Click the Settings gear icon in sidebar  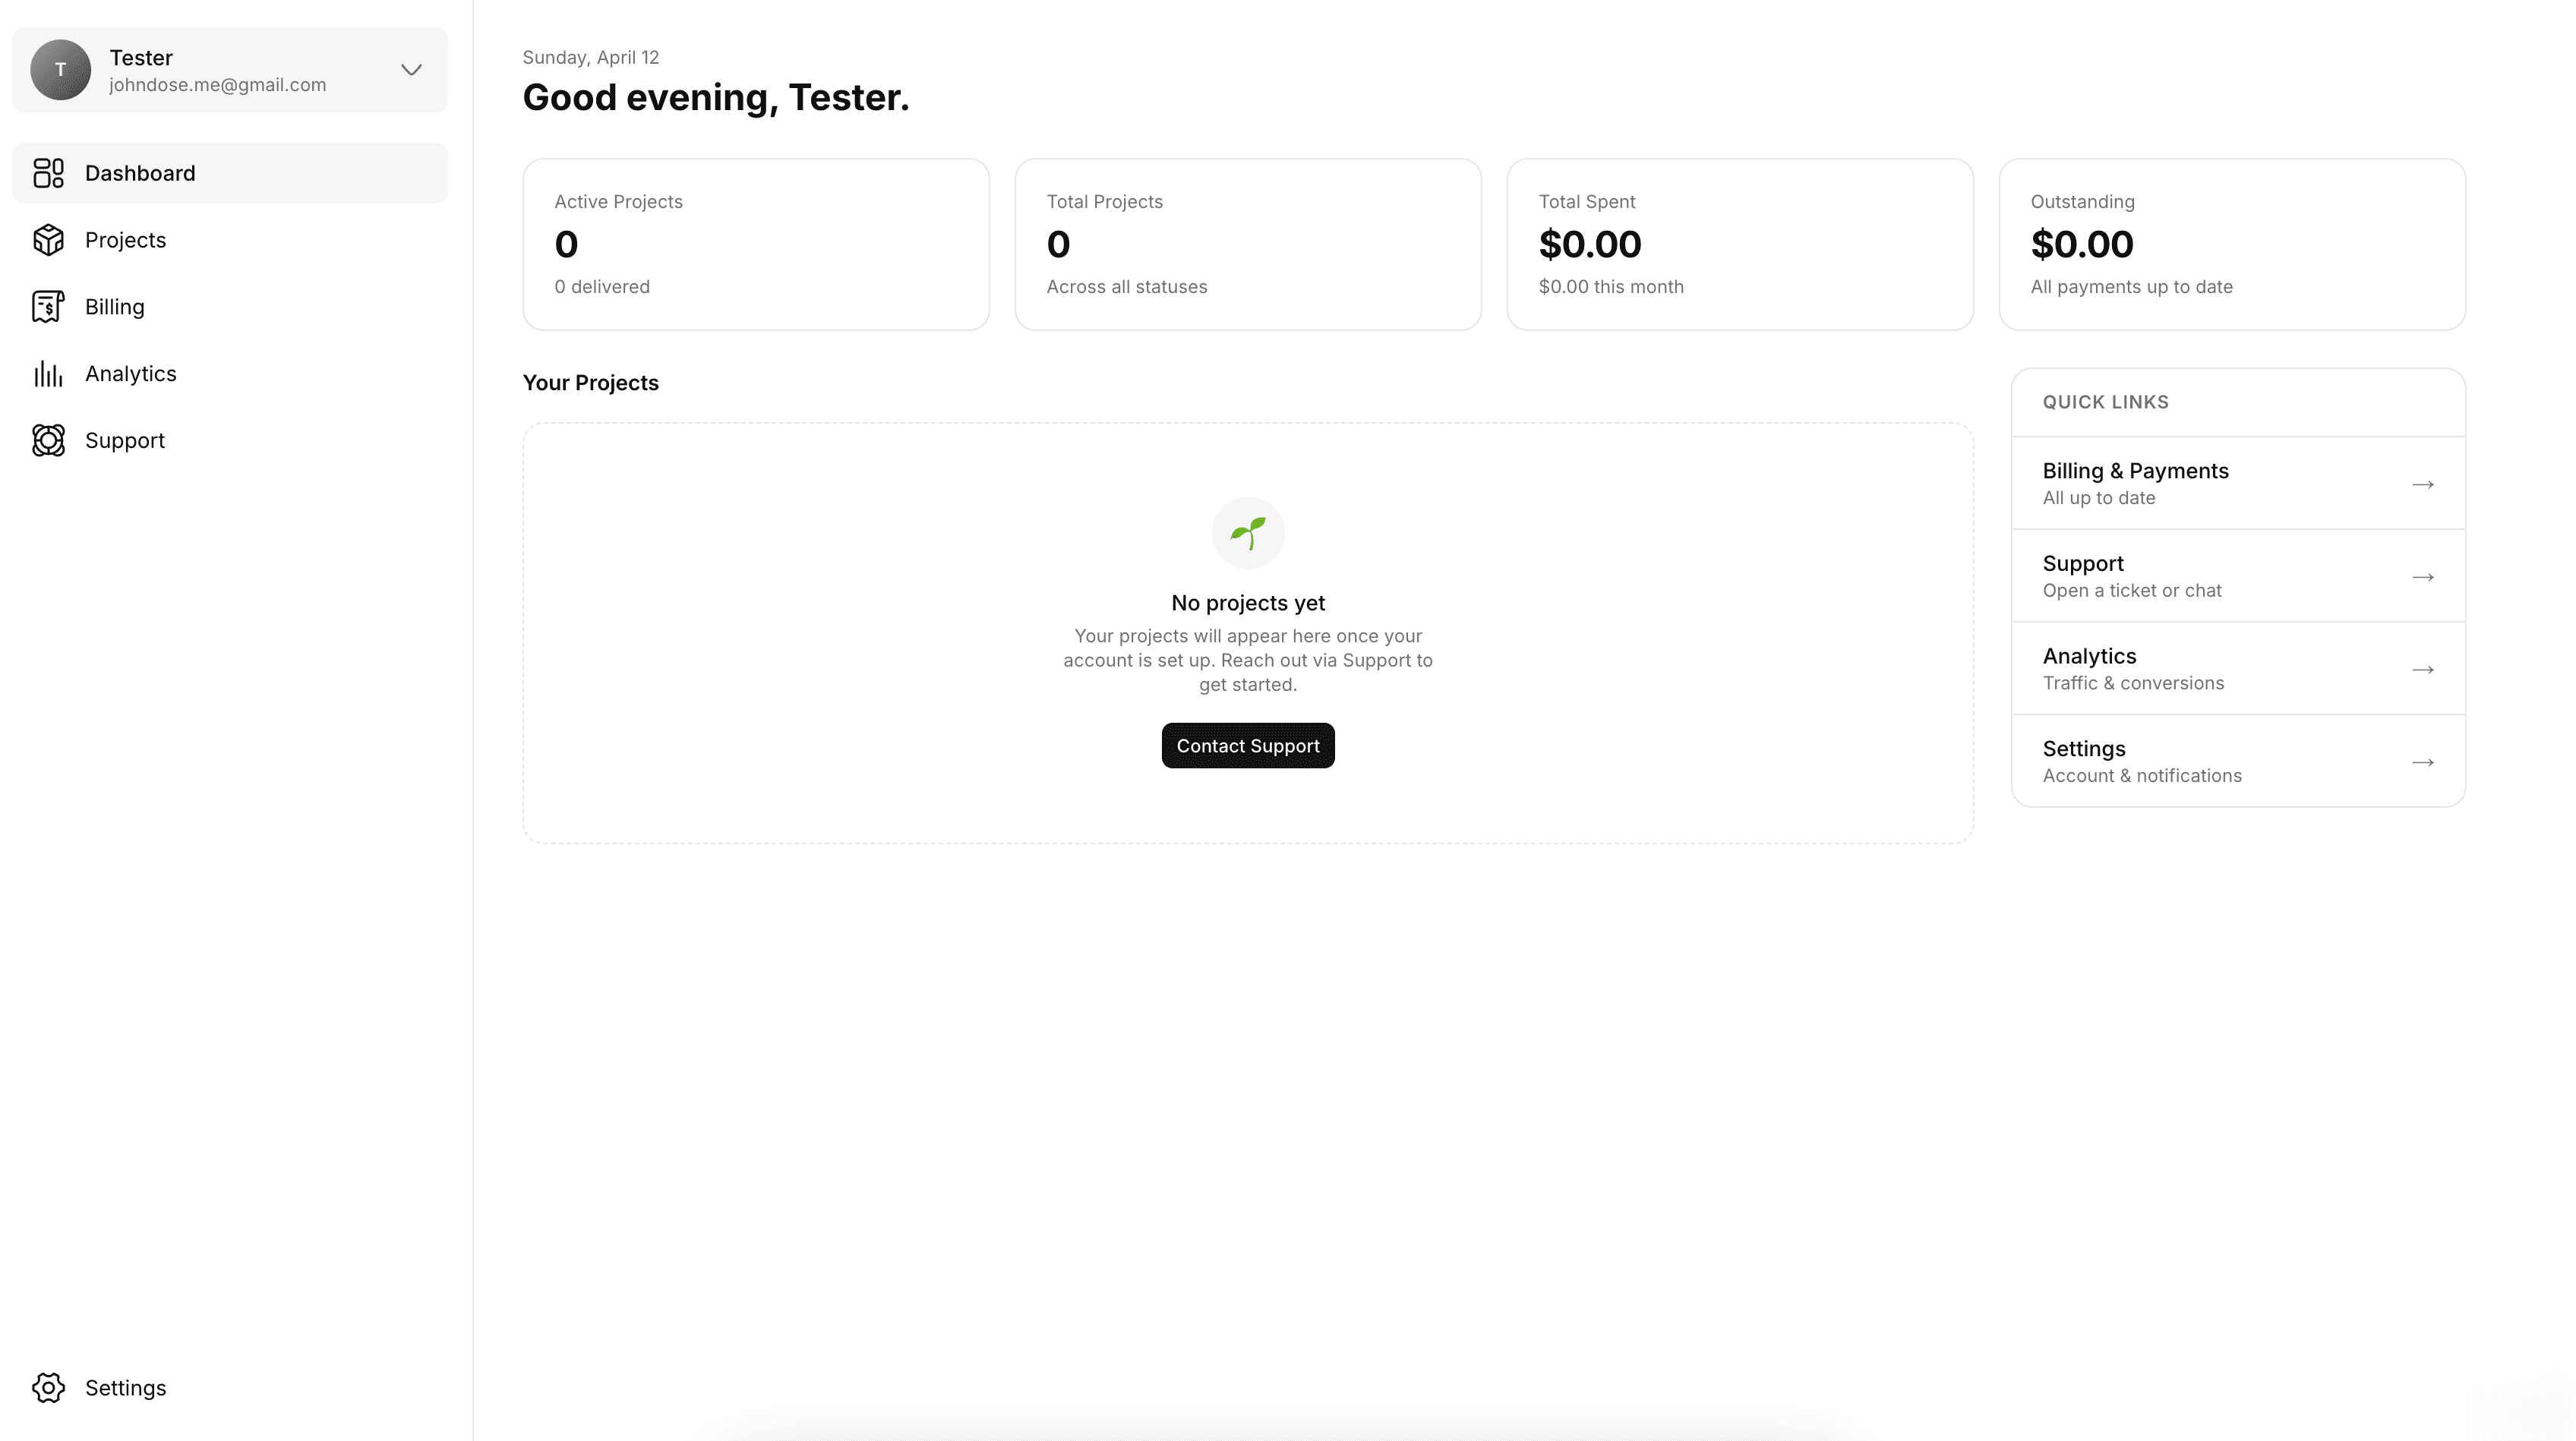48,1387
